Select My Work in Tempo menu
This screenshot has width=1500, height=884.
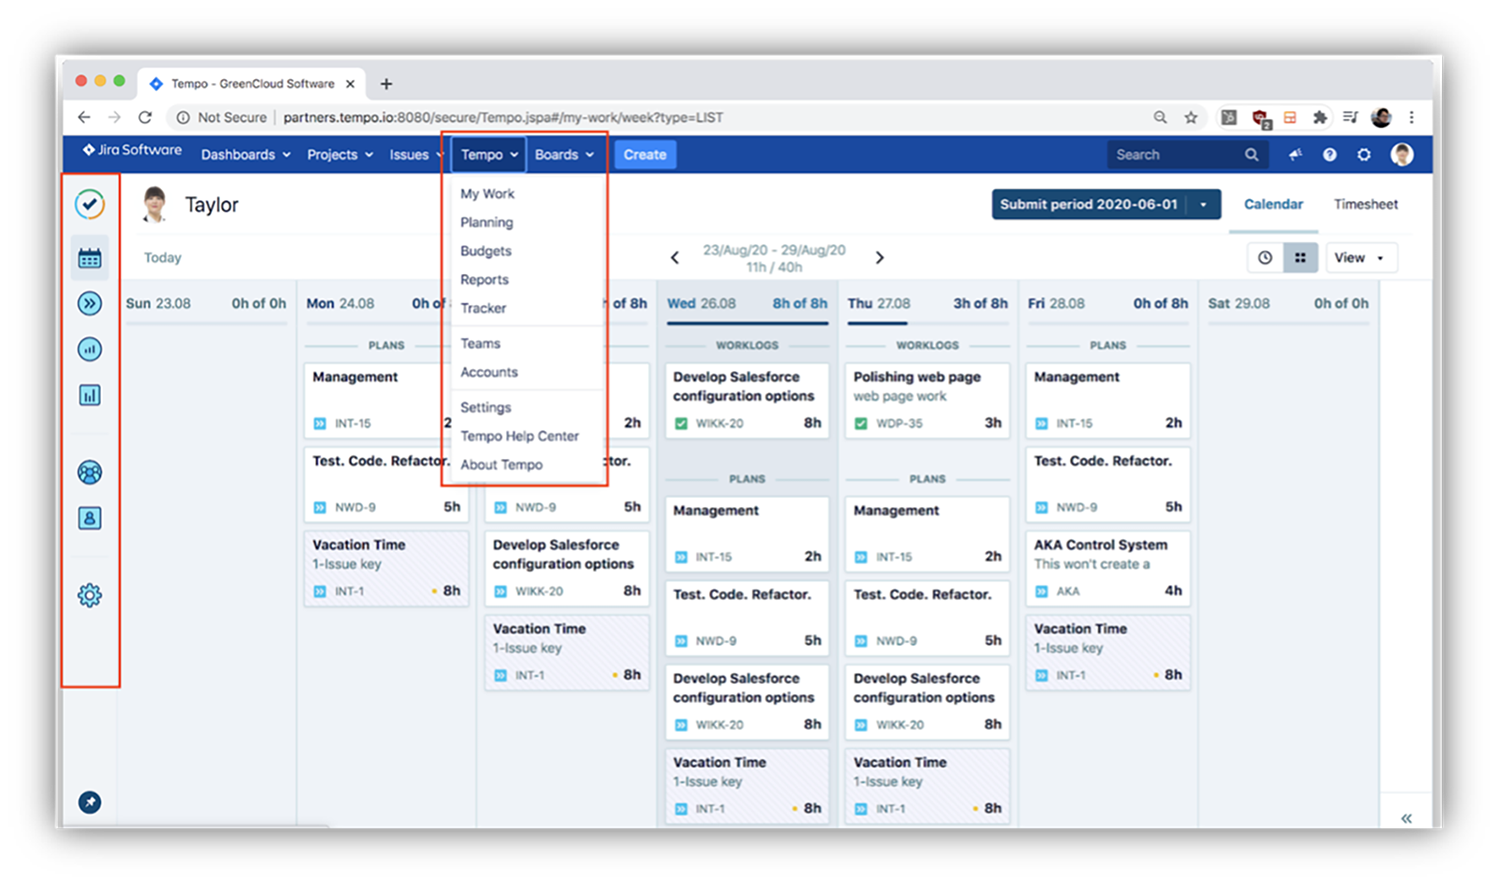tap(487, 194)
